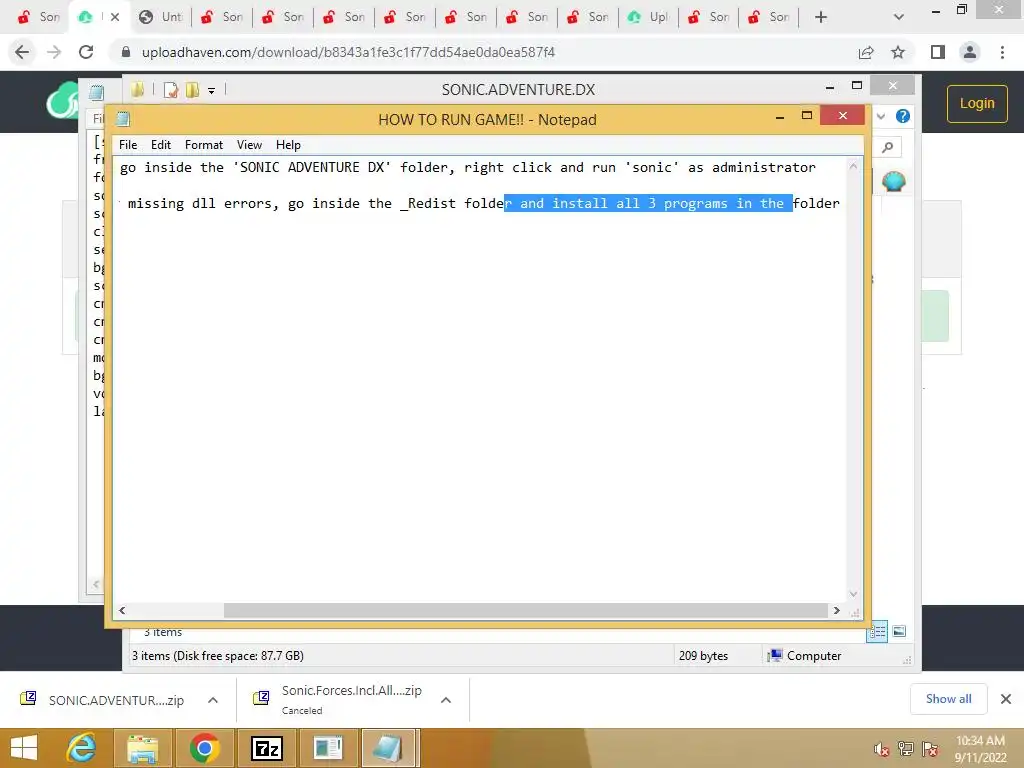Click the Explorer search magnifier icon
This screenshot has width=1024, height=768.
click(888, 148)
